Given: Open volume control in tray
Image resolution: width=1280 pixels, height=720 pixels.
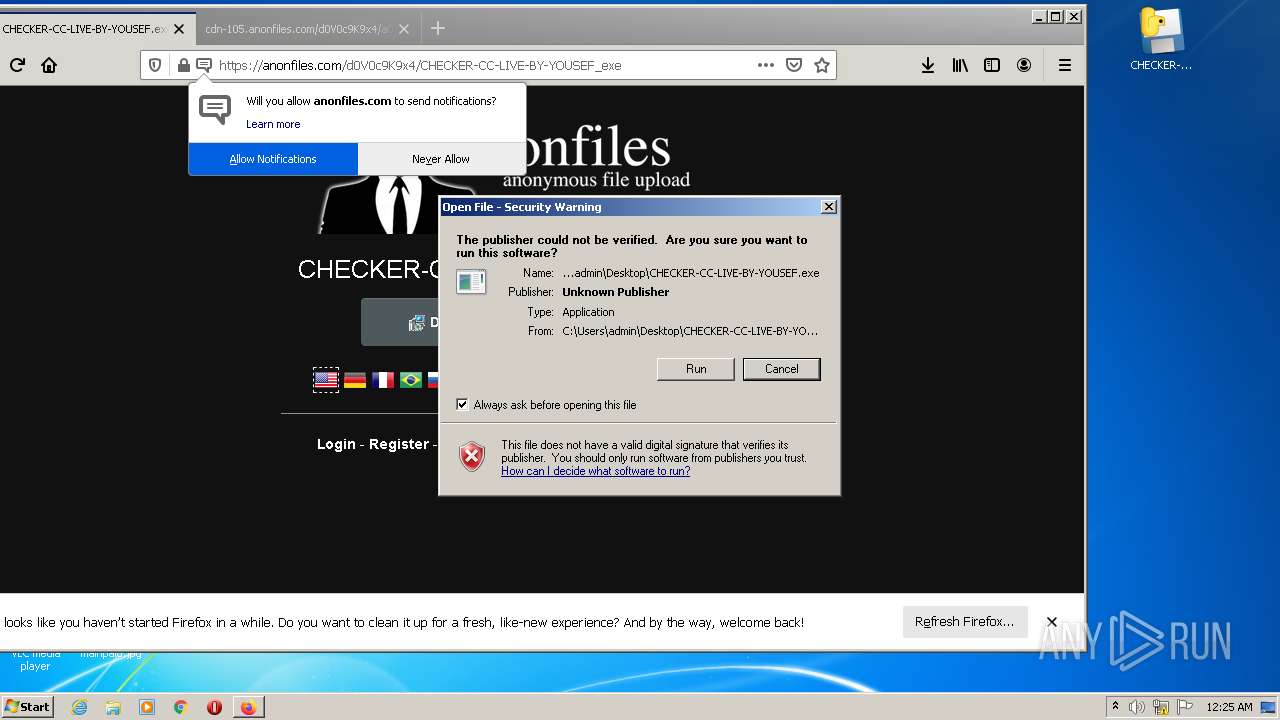Looking at the screenshot, I should (x=1137, y=707).
